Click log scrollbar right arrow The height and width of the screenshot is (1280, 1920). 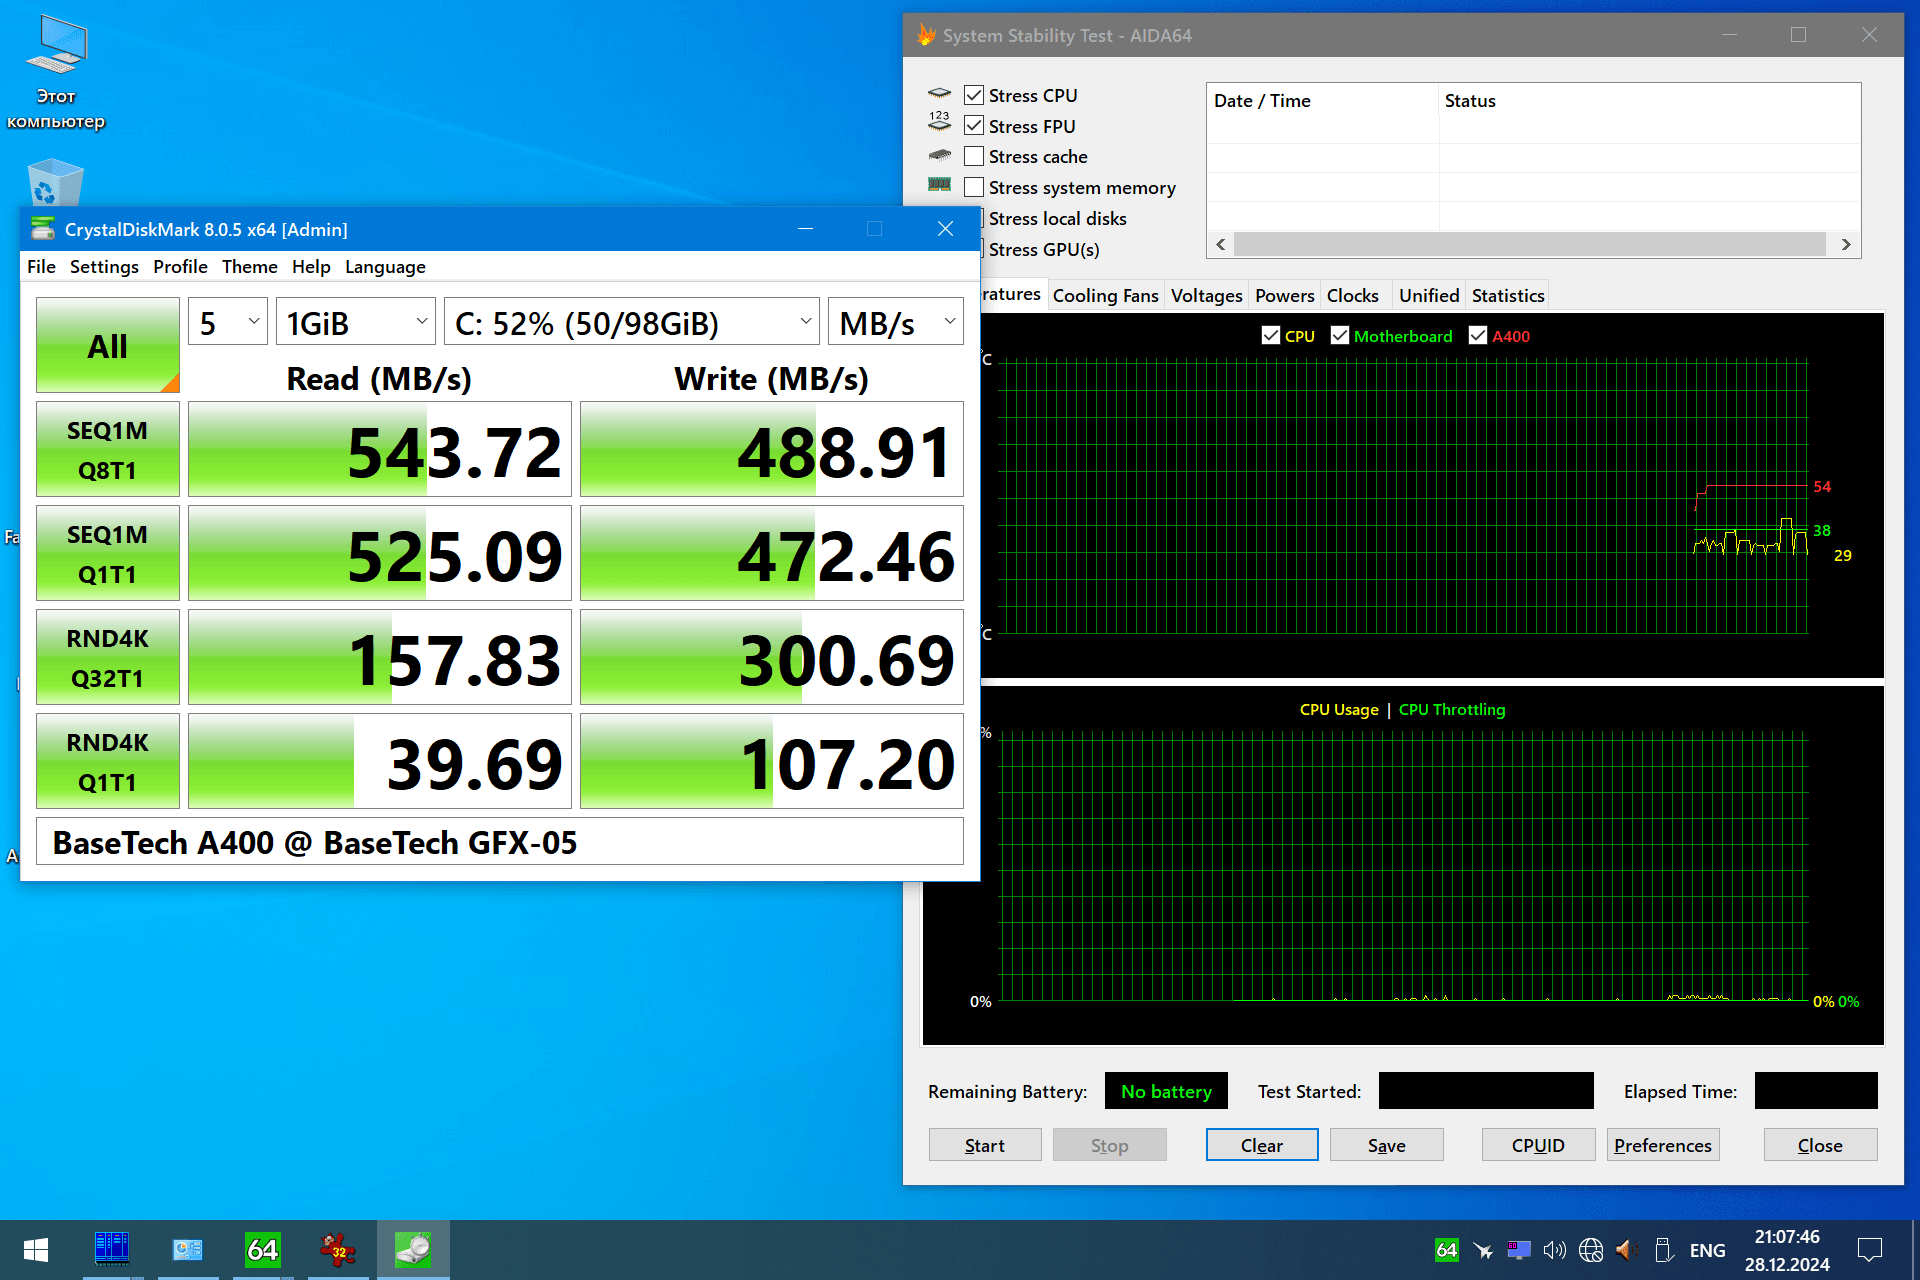[x=1846, y=244]
